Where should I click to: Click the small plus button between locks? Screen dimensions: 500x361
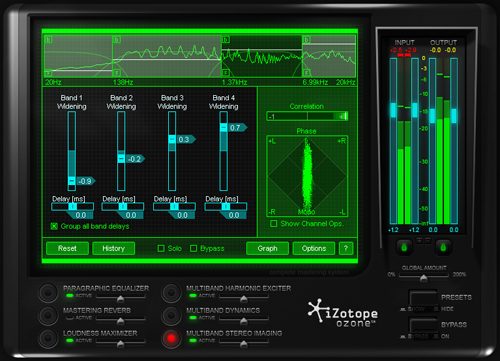[x=419, y=240]
